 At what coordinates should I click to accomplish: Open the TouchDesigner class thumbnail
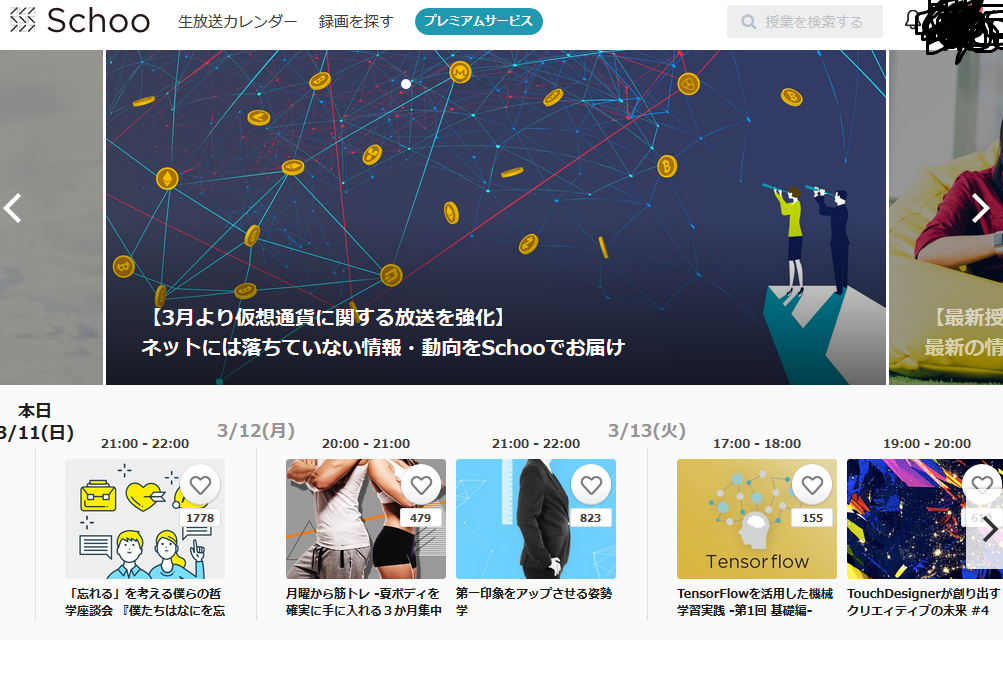click(925, 519)
